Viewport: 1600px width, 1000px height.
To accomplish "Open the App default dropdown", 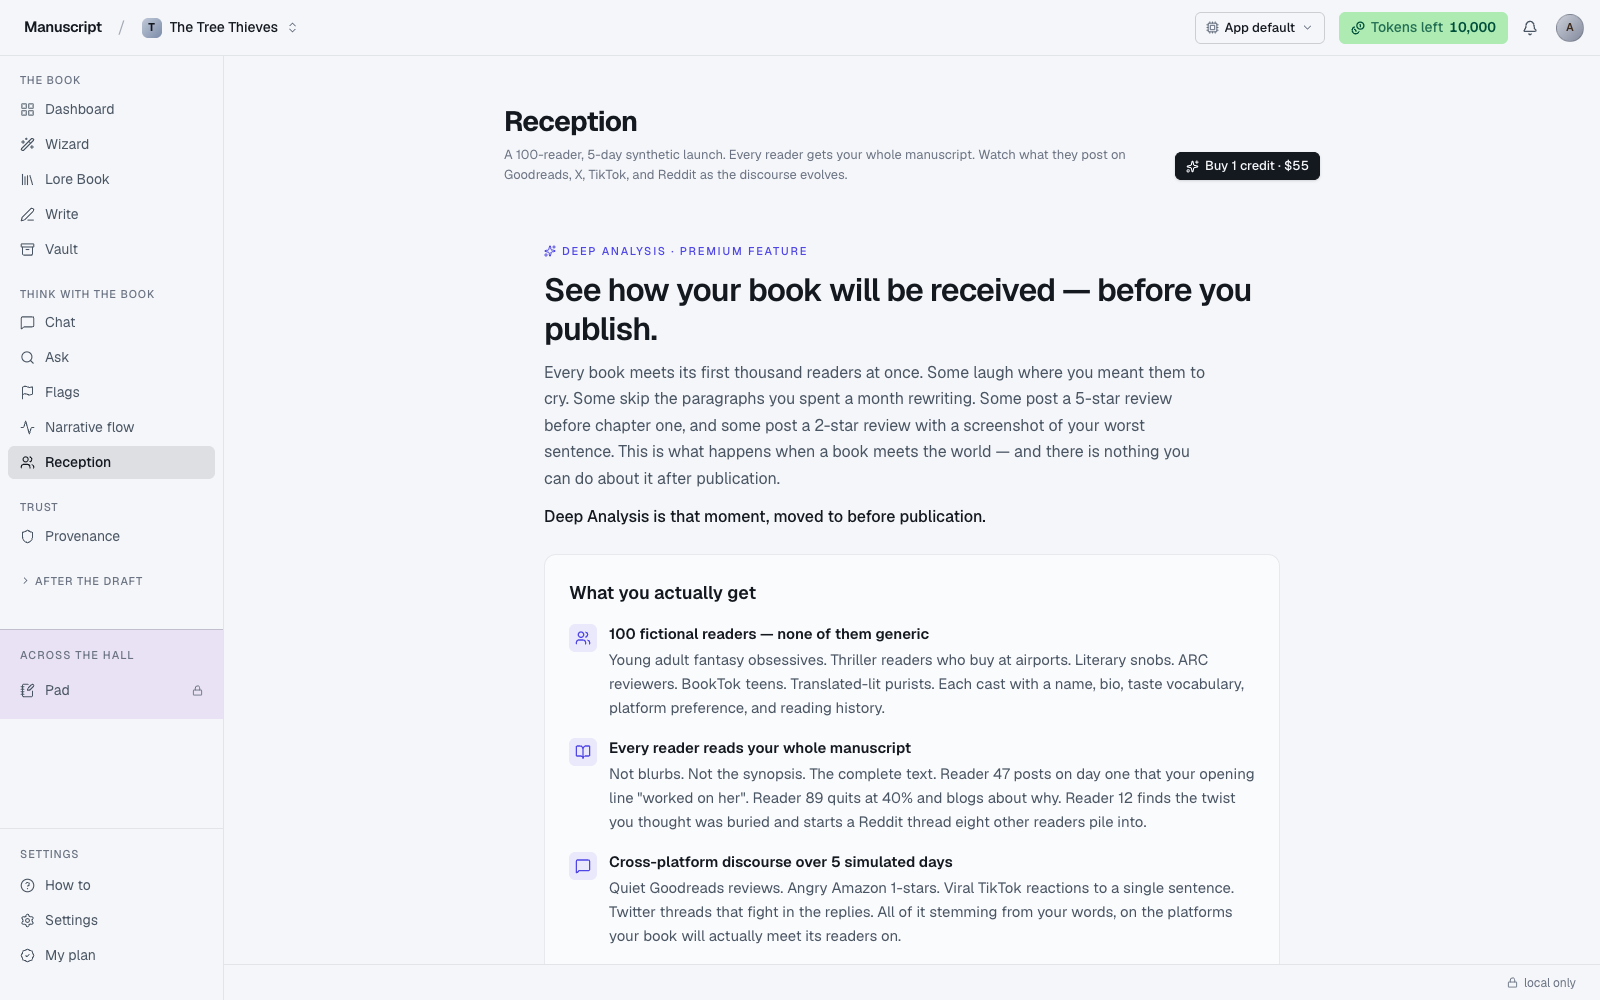I will 1260,28.
